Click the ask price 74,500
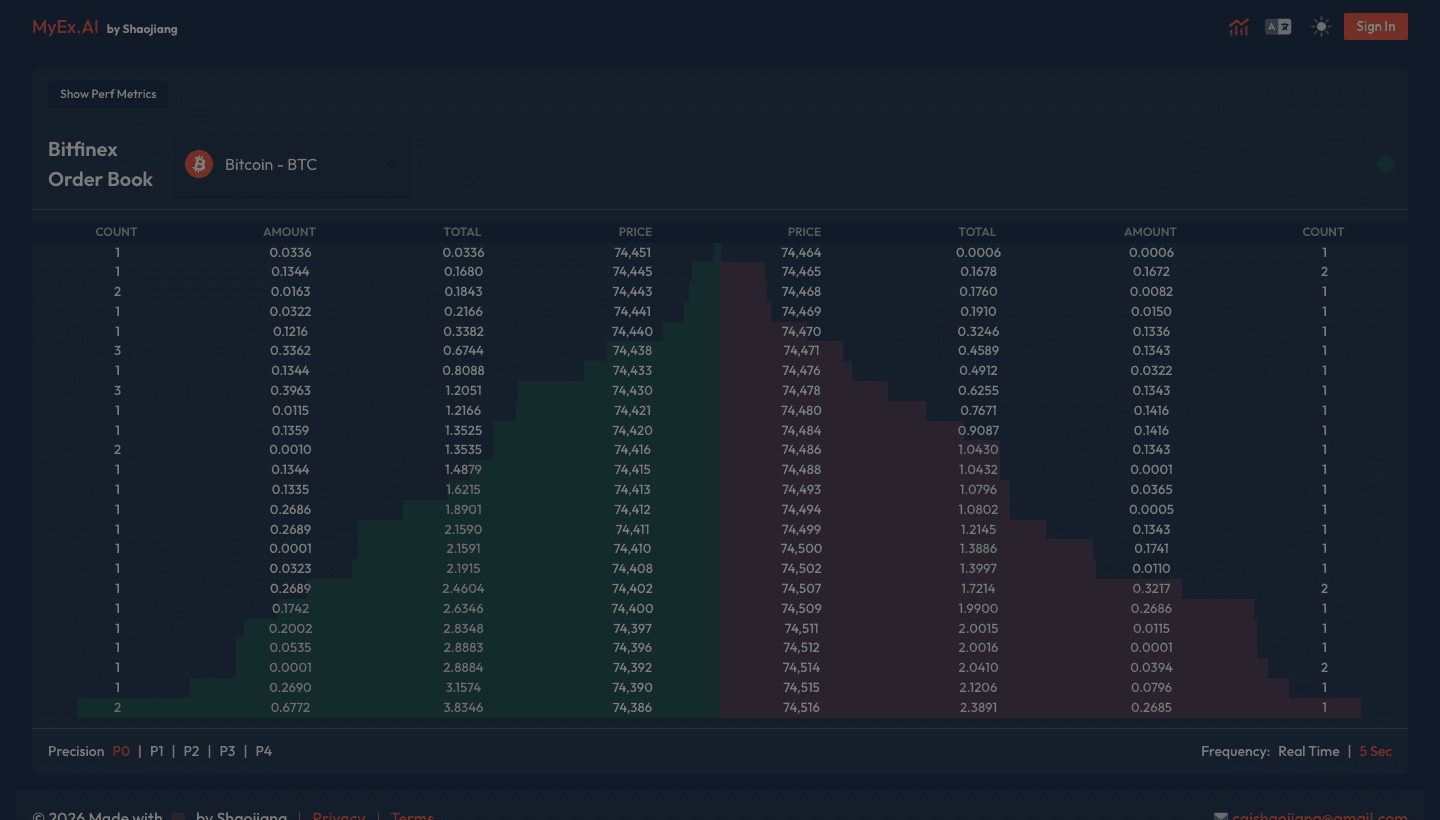1440x820 pixels. [x=802, y=549]
